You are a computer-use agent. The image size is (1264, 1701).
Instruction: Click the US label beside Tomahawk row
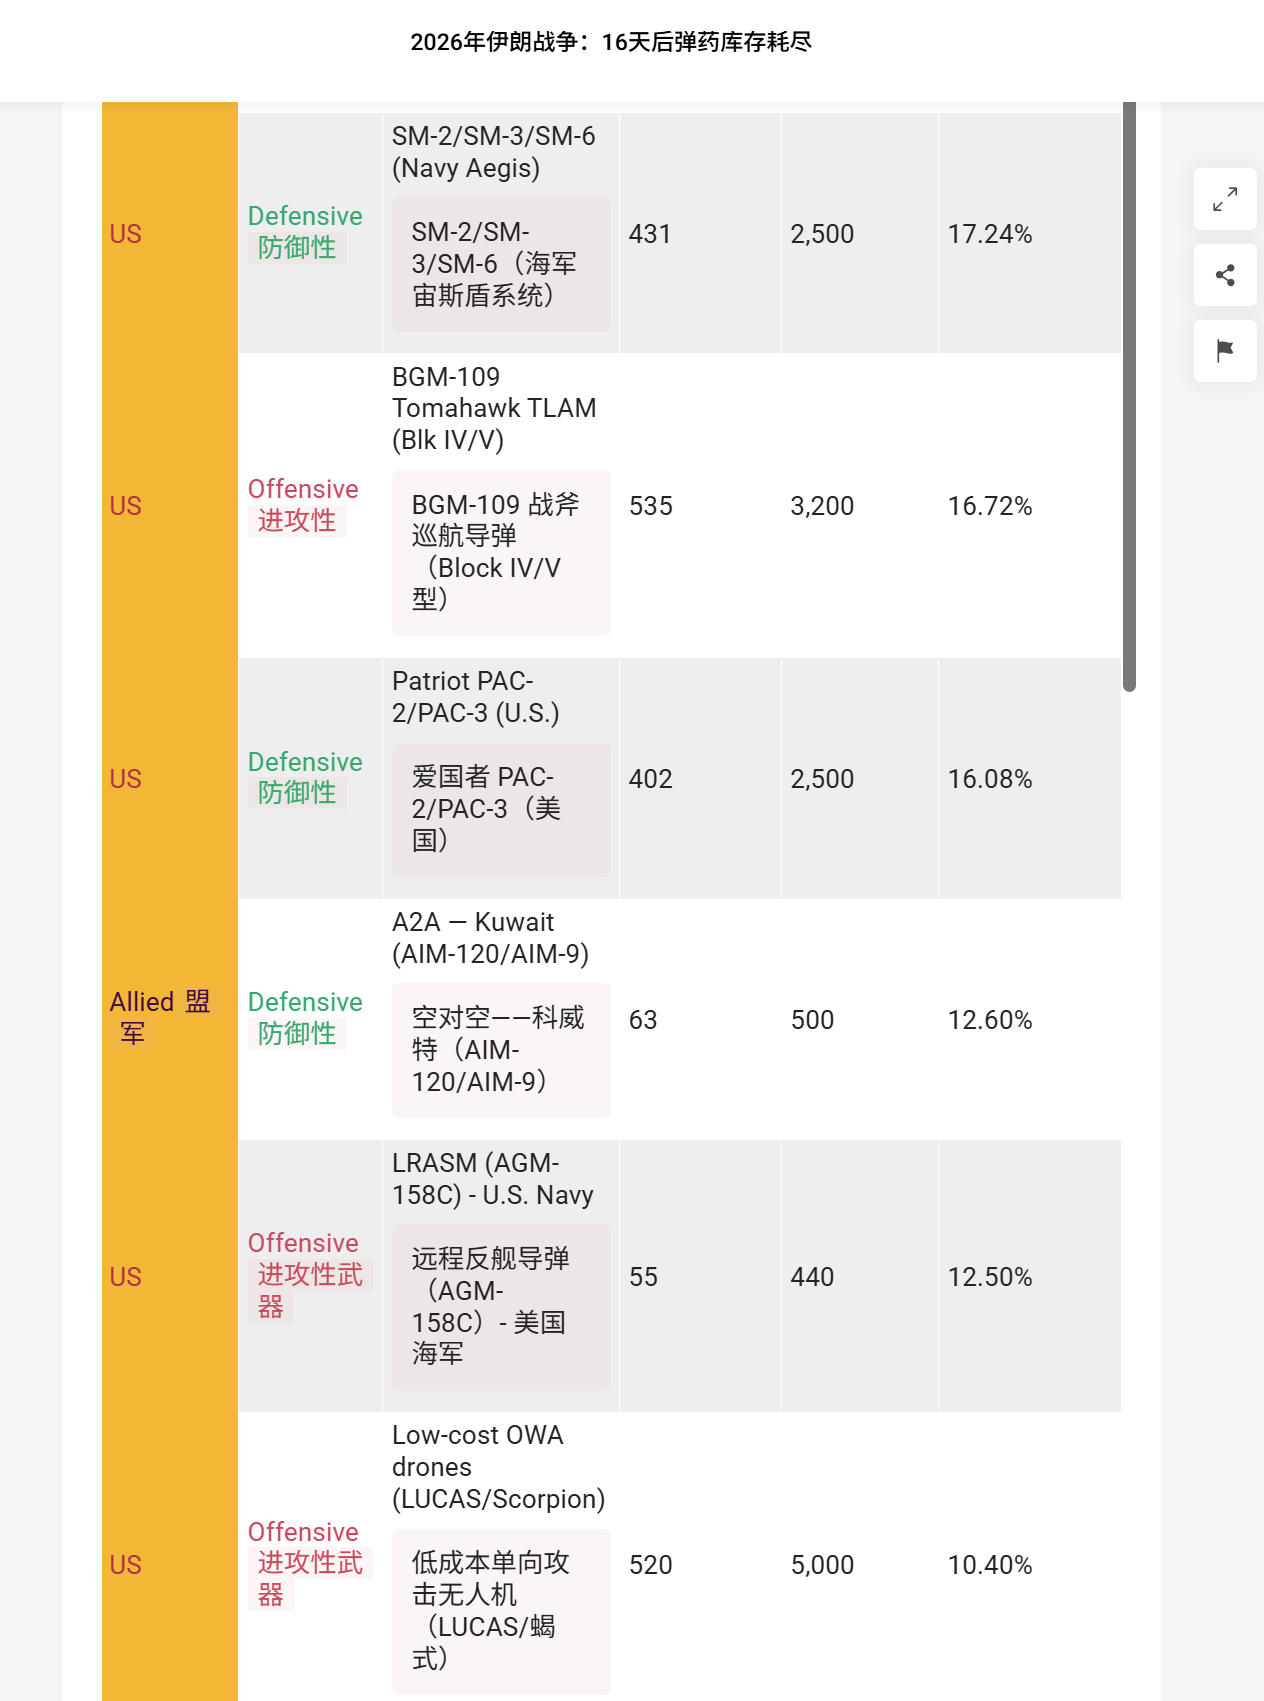[126, 506]
